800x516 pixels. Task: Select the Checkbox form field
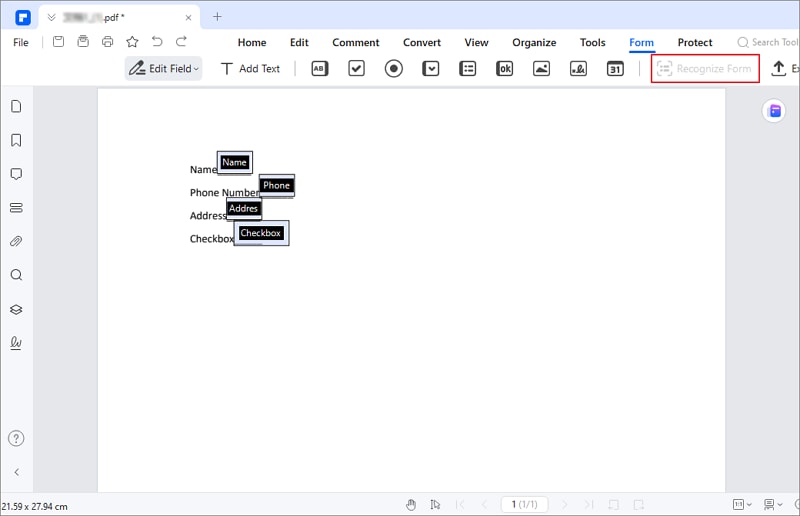(261, 233)
